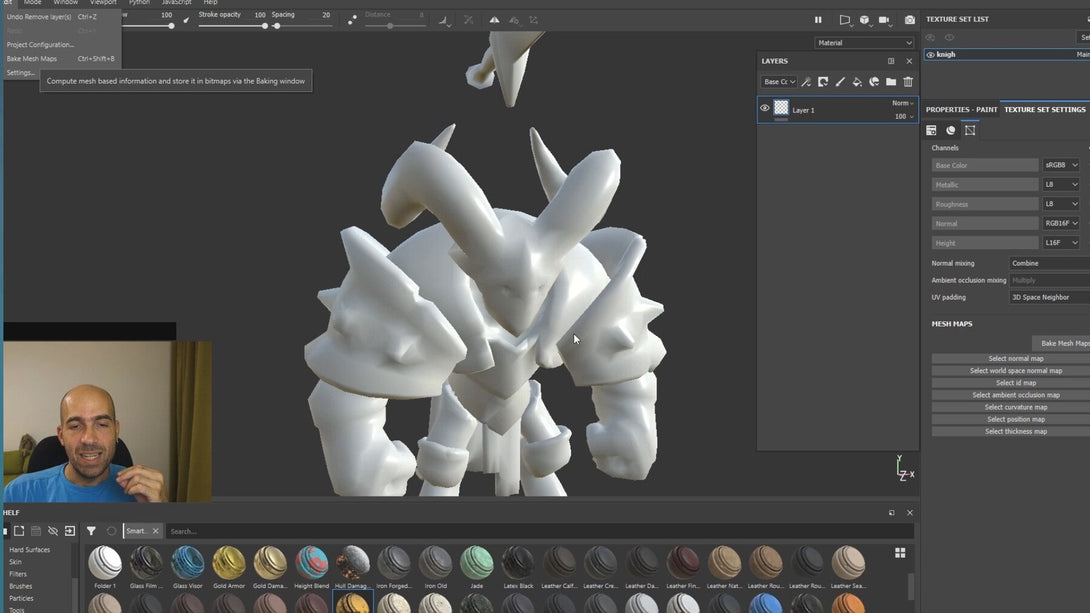The image size is (1090, 613).
Task: Open Layer 1 opacity 100 dropdown
Action: tap(904, 117)
